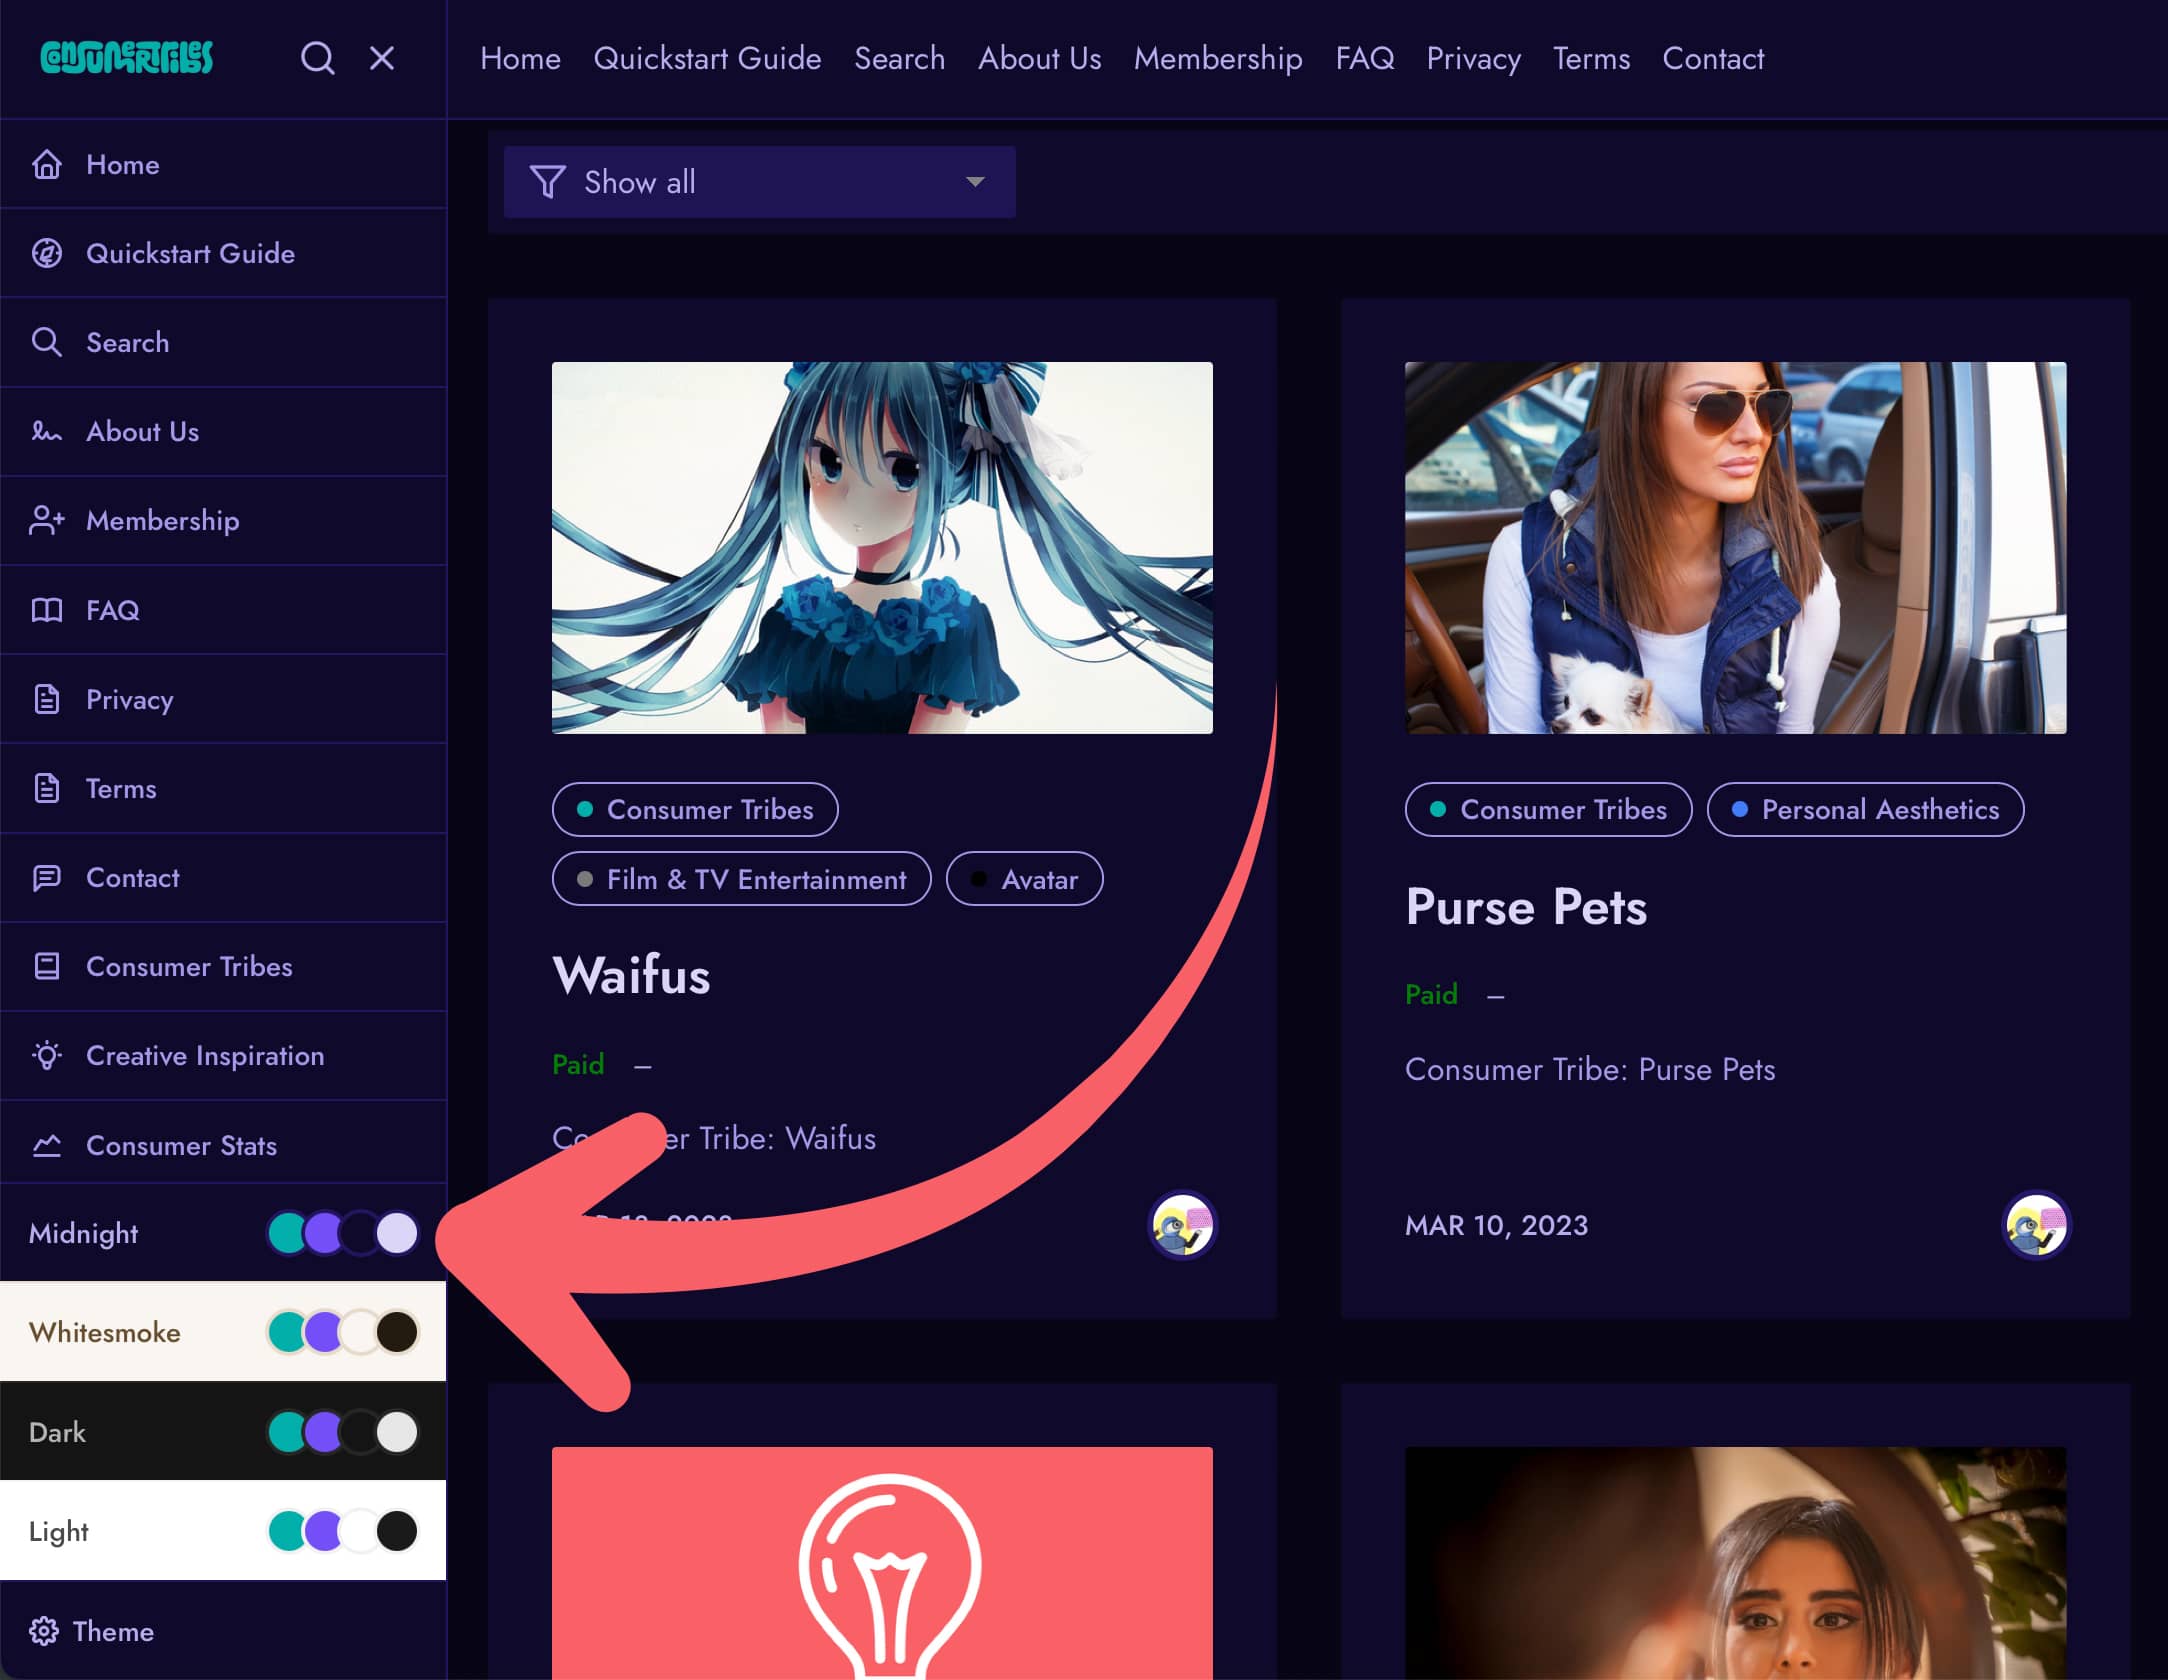
Task: Click the Theme gear icon
Action: 44,1631
